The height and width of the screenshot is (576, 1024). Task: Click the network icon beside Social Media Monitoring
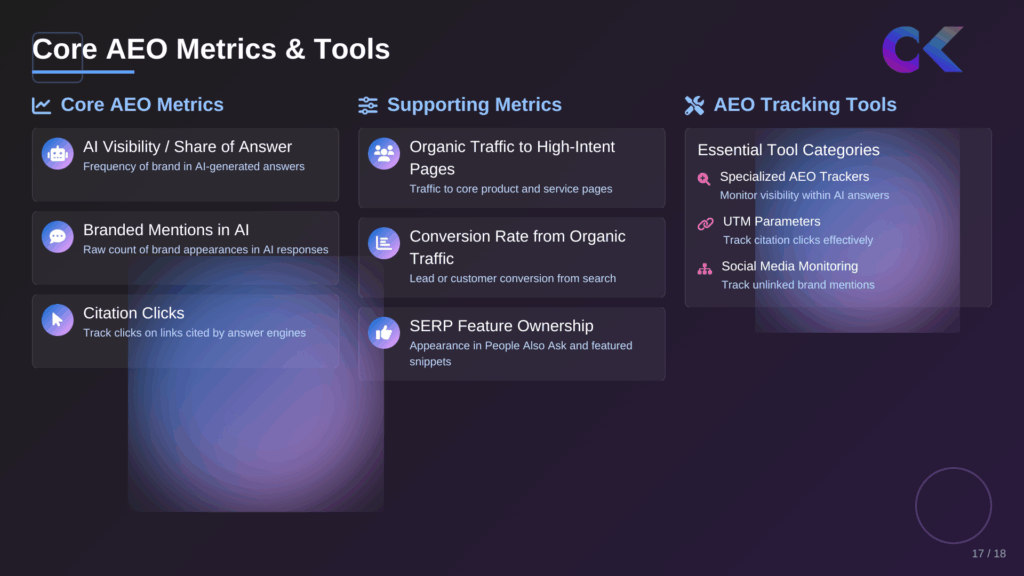pos(703,268)
